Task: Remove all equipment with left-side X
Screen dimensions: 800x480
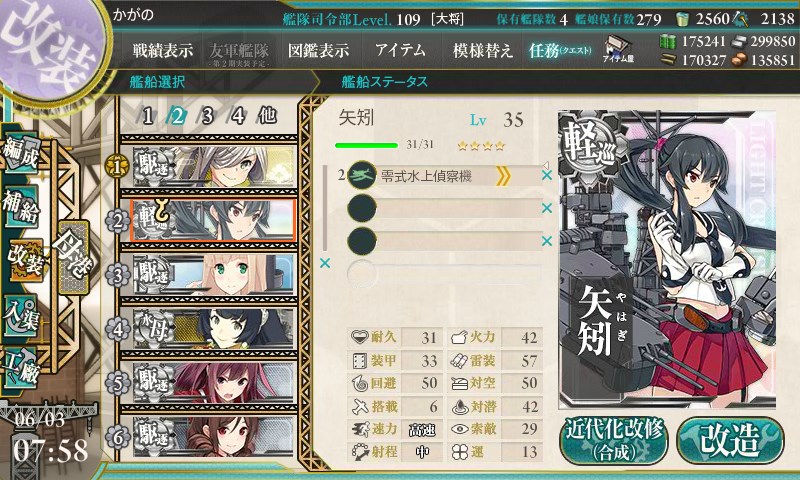Action: (324, 263)
